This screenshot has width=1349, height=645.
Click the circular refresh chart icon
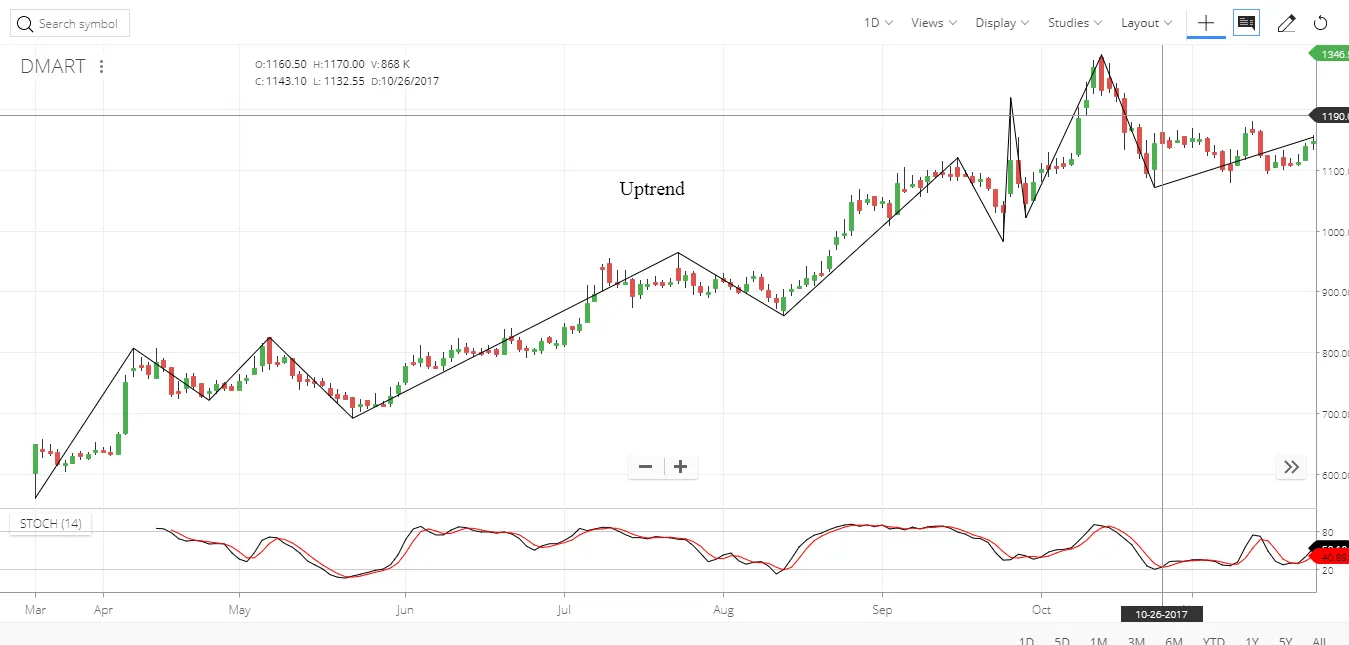click(1320, 23)
